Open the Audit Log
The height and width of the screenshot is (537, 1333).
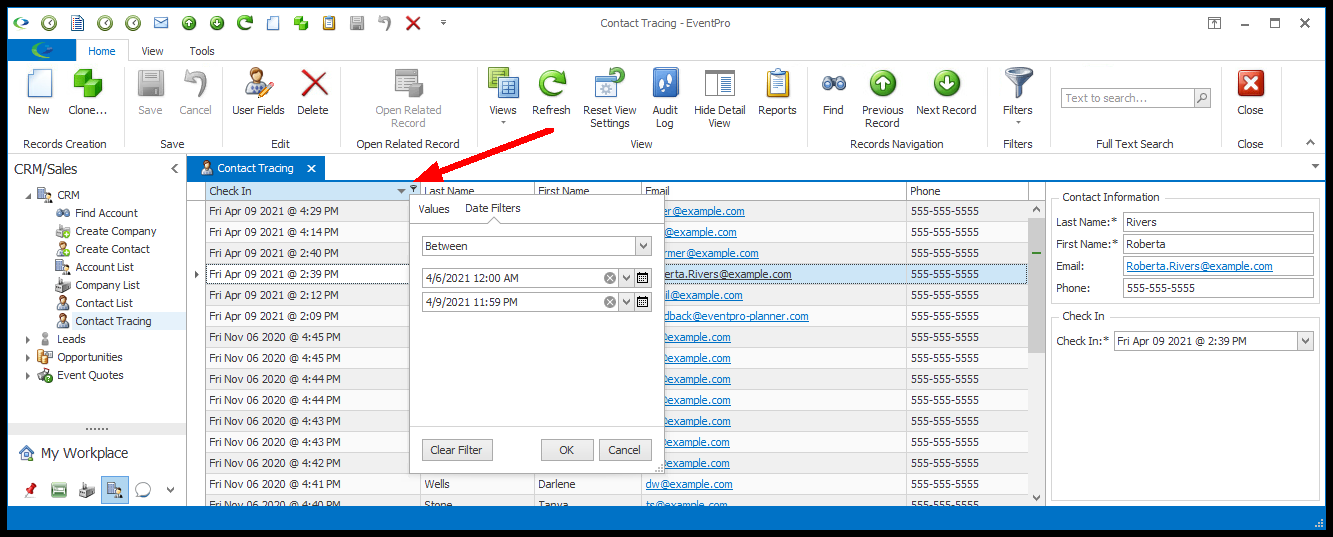click(665, 99)
